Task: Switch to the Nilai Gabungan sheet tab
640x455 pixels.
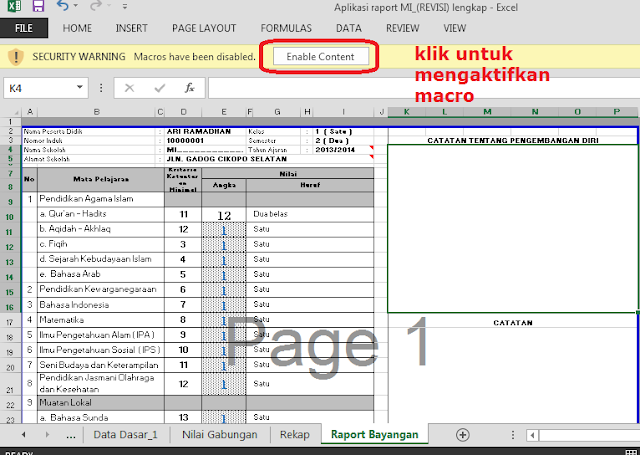Action: (x=220, y=435)
